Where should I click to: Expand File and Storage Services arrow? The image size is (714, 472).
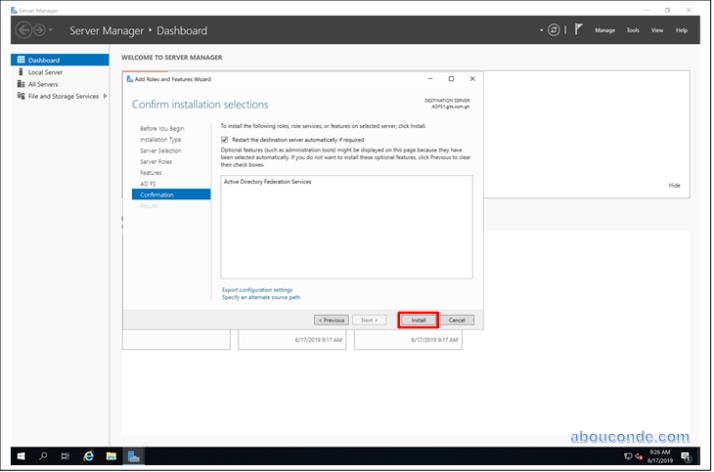click(x=105, y=96)
